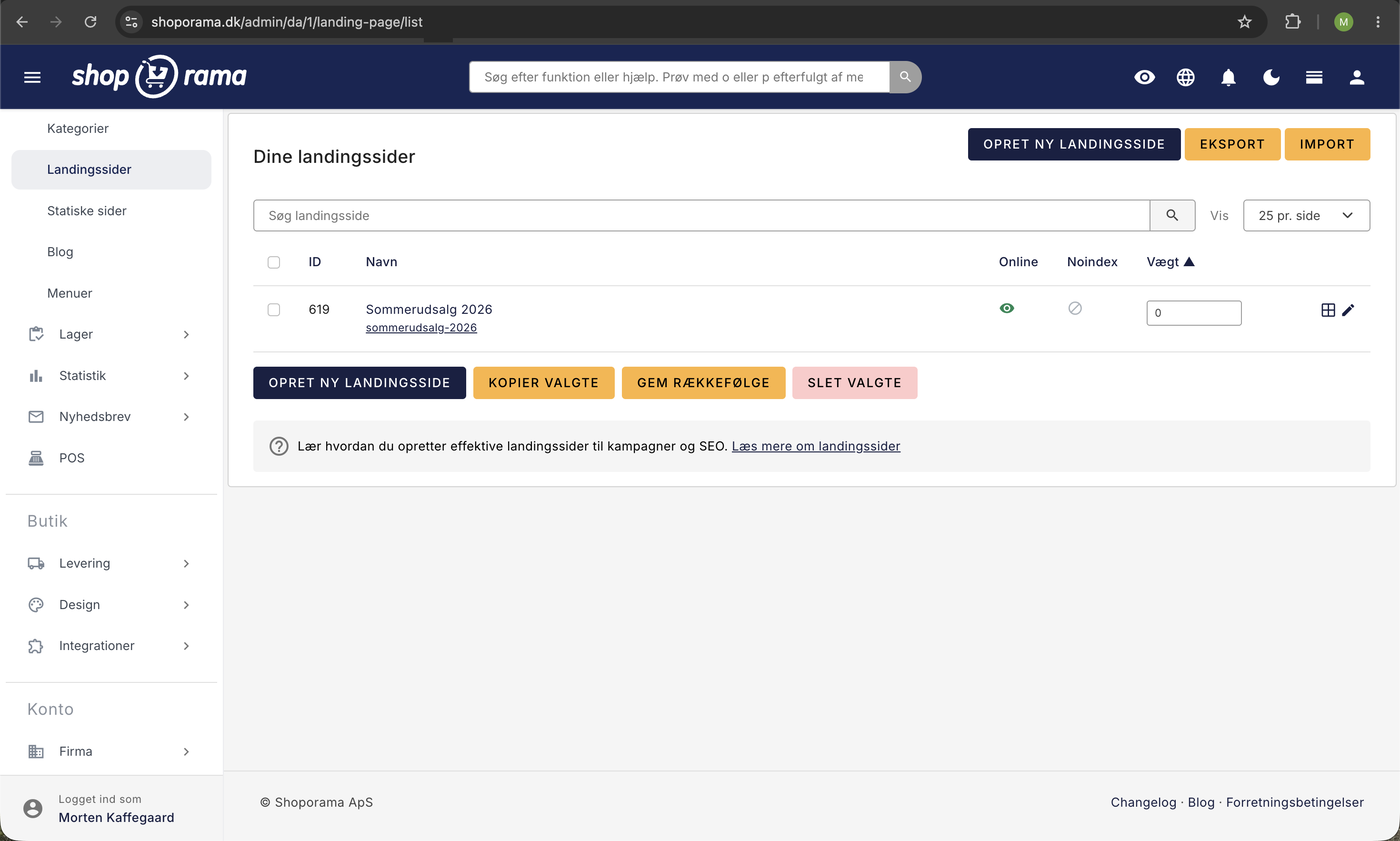Click the Design palette icon
Image resolution: width=1400 pixels, height=841 pixels.
(37, 604)
